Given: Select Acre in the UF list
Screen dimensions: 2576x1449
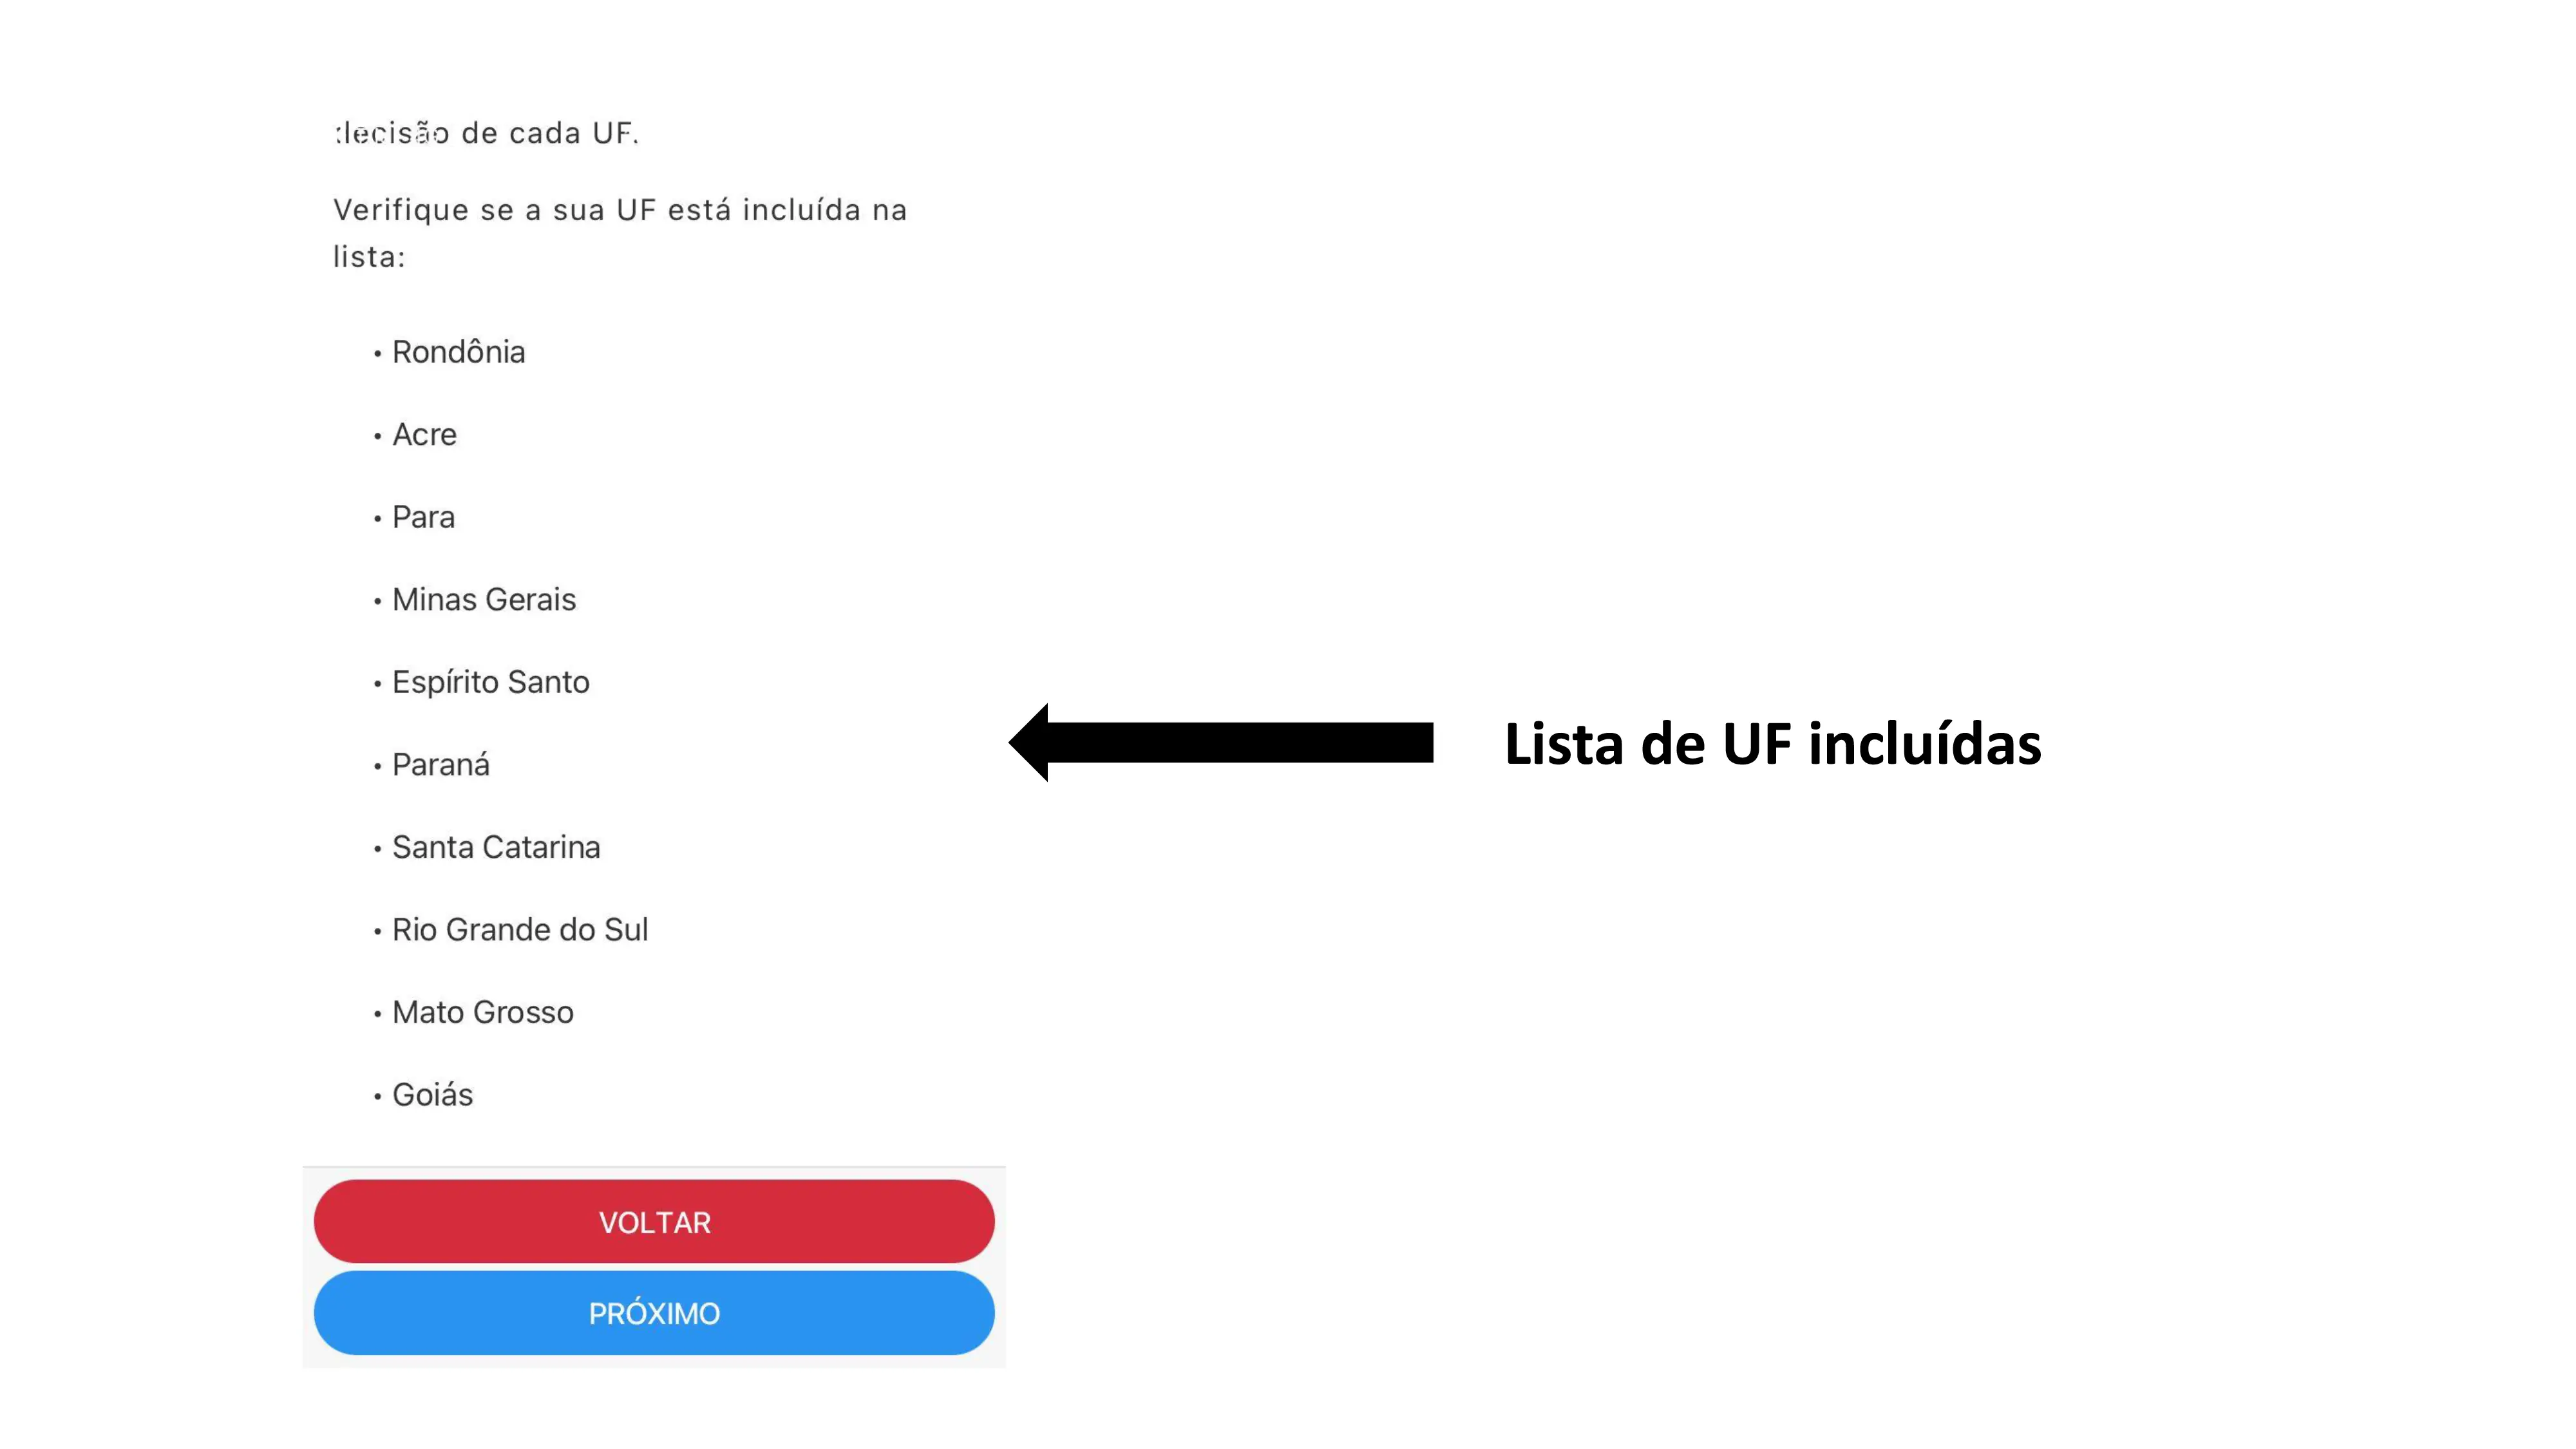Looking at the screenshot, I should [424, 435].
